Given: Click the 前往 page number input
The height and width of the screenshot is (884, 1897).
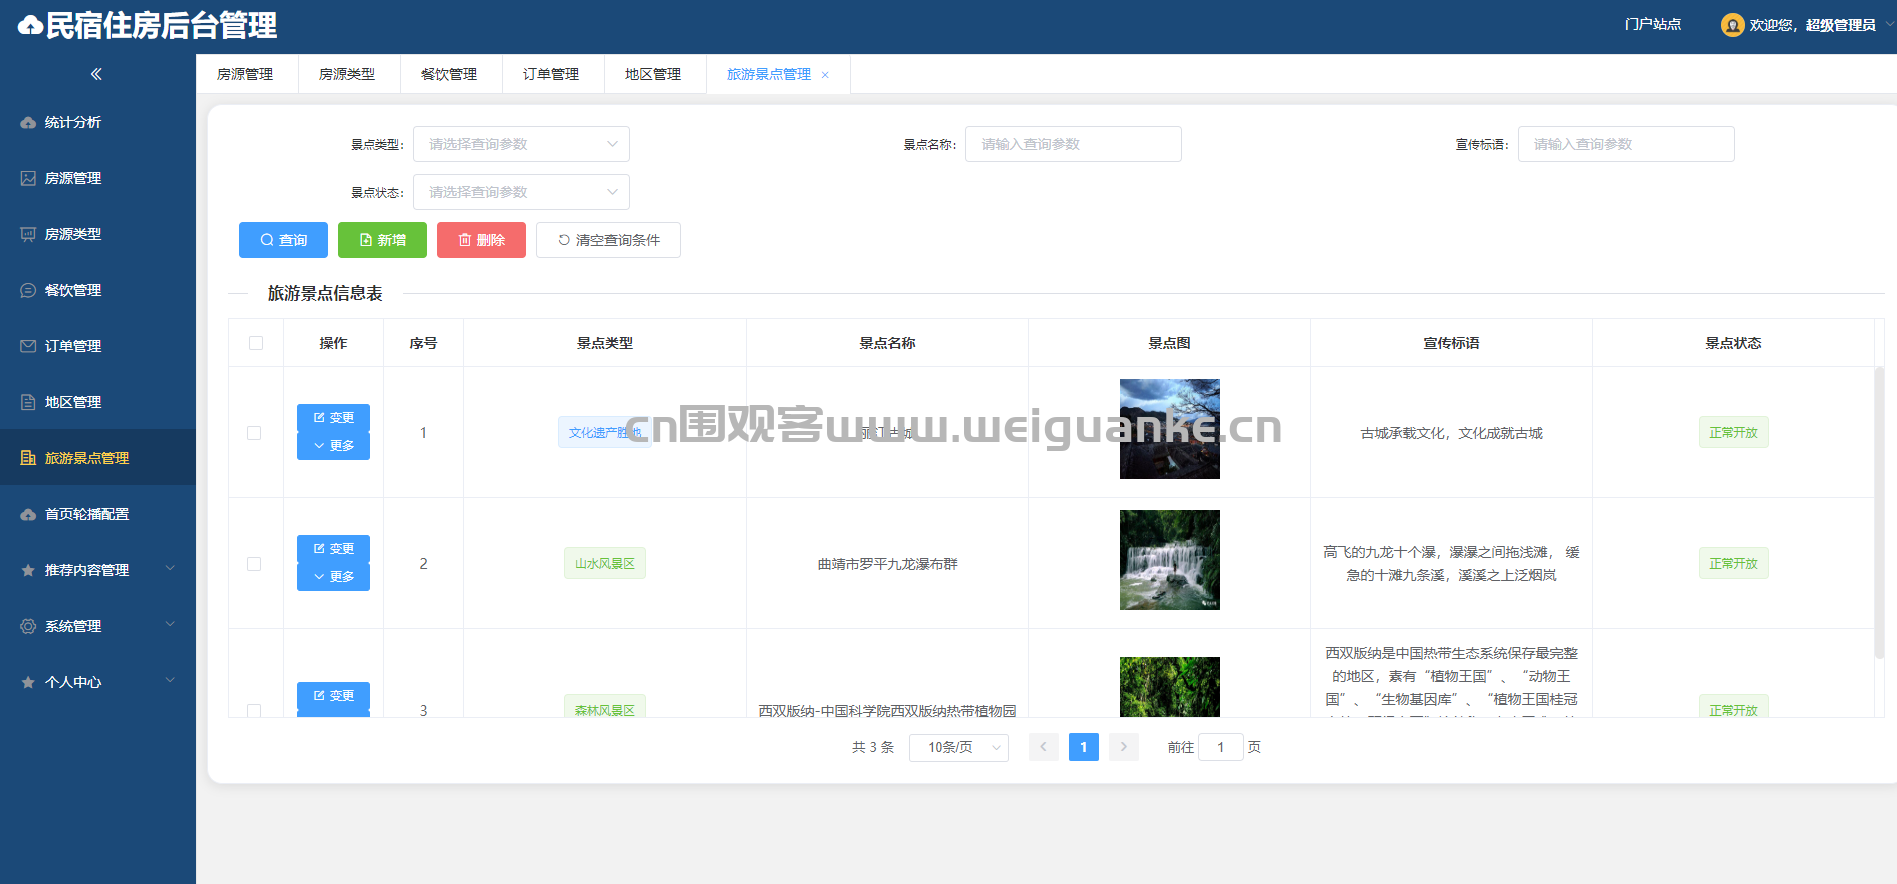Looking at the screenshot, I should click(x=1220, y=747).
